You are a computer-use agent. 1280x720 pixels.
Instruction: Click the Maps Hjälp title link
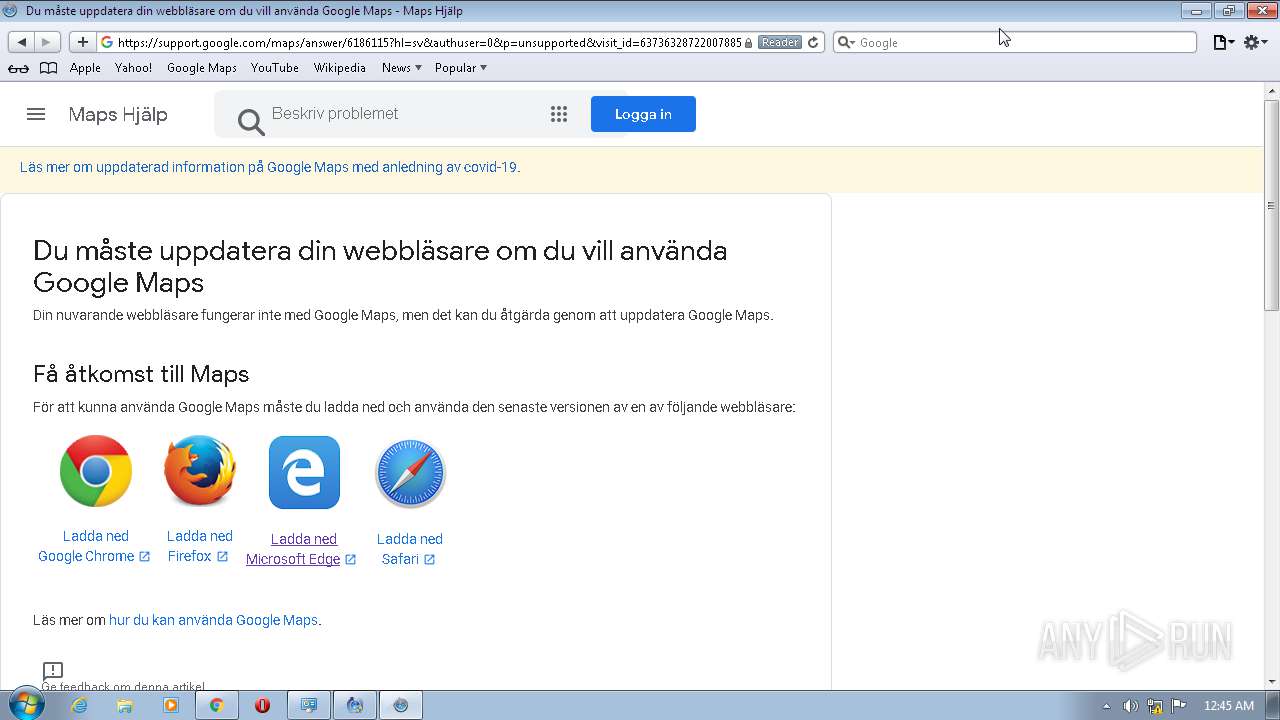(x=118, y=115)
